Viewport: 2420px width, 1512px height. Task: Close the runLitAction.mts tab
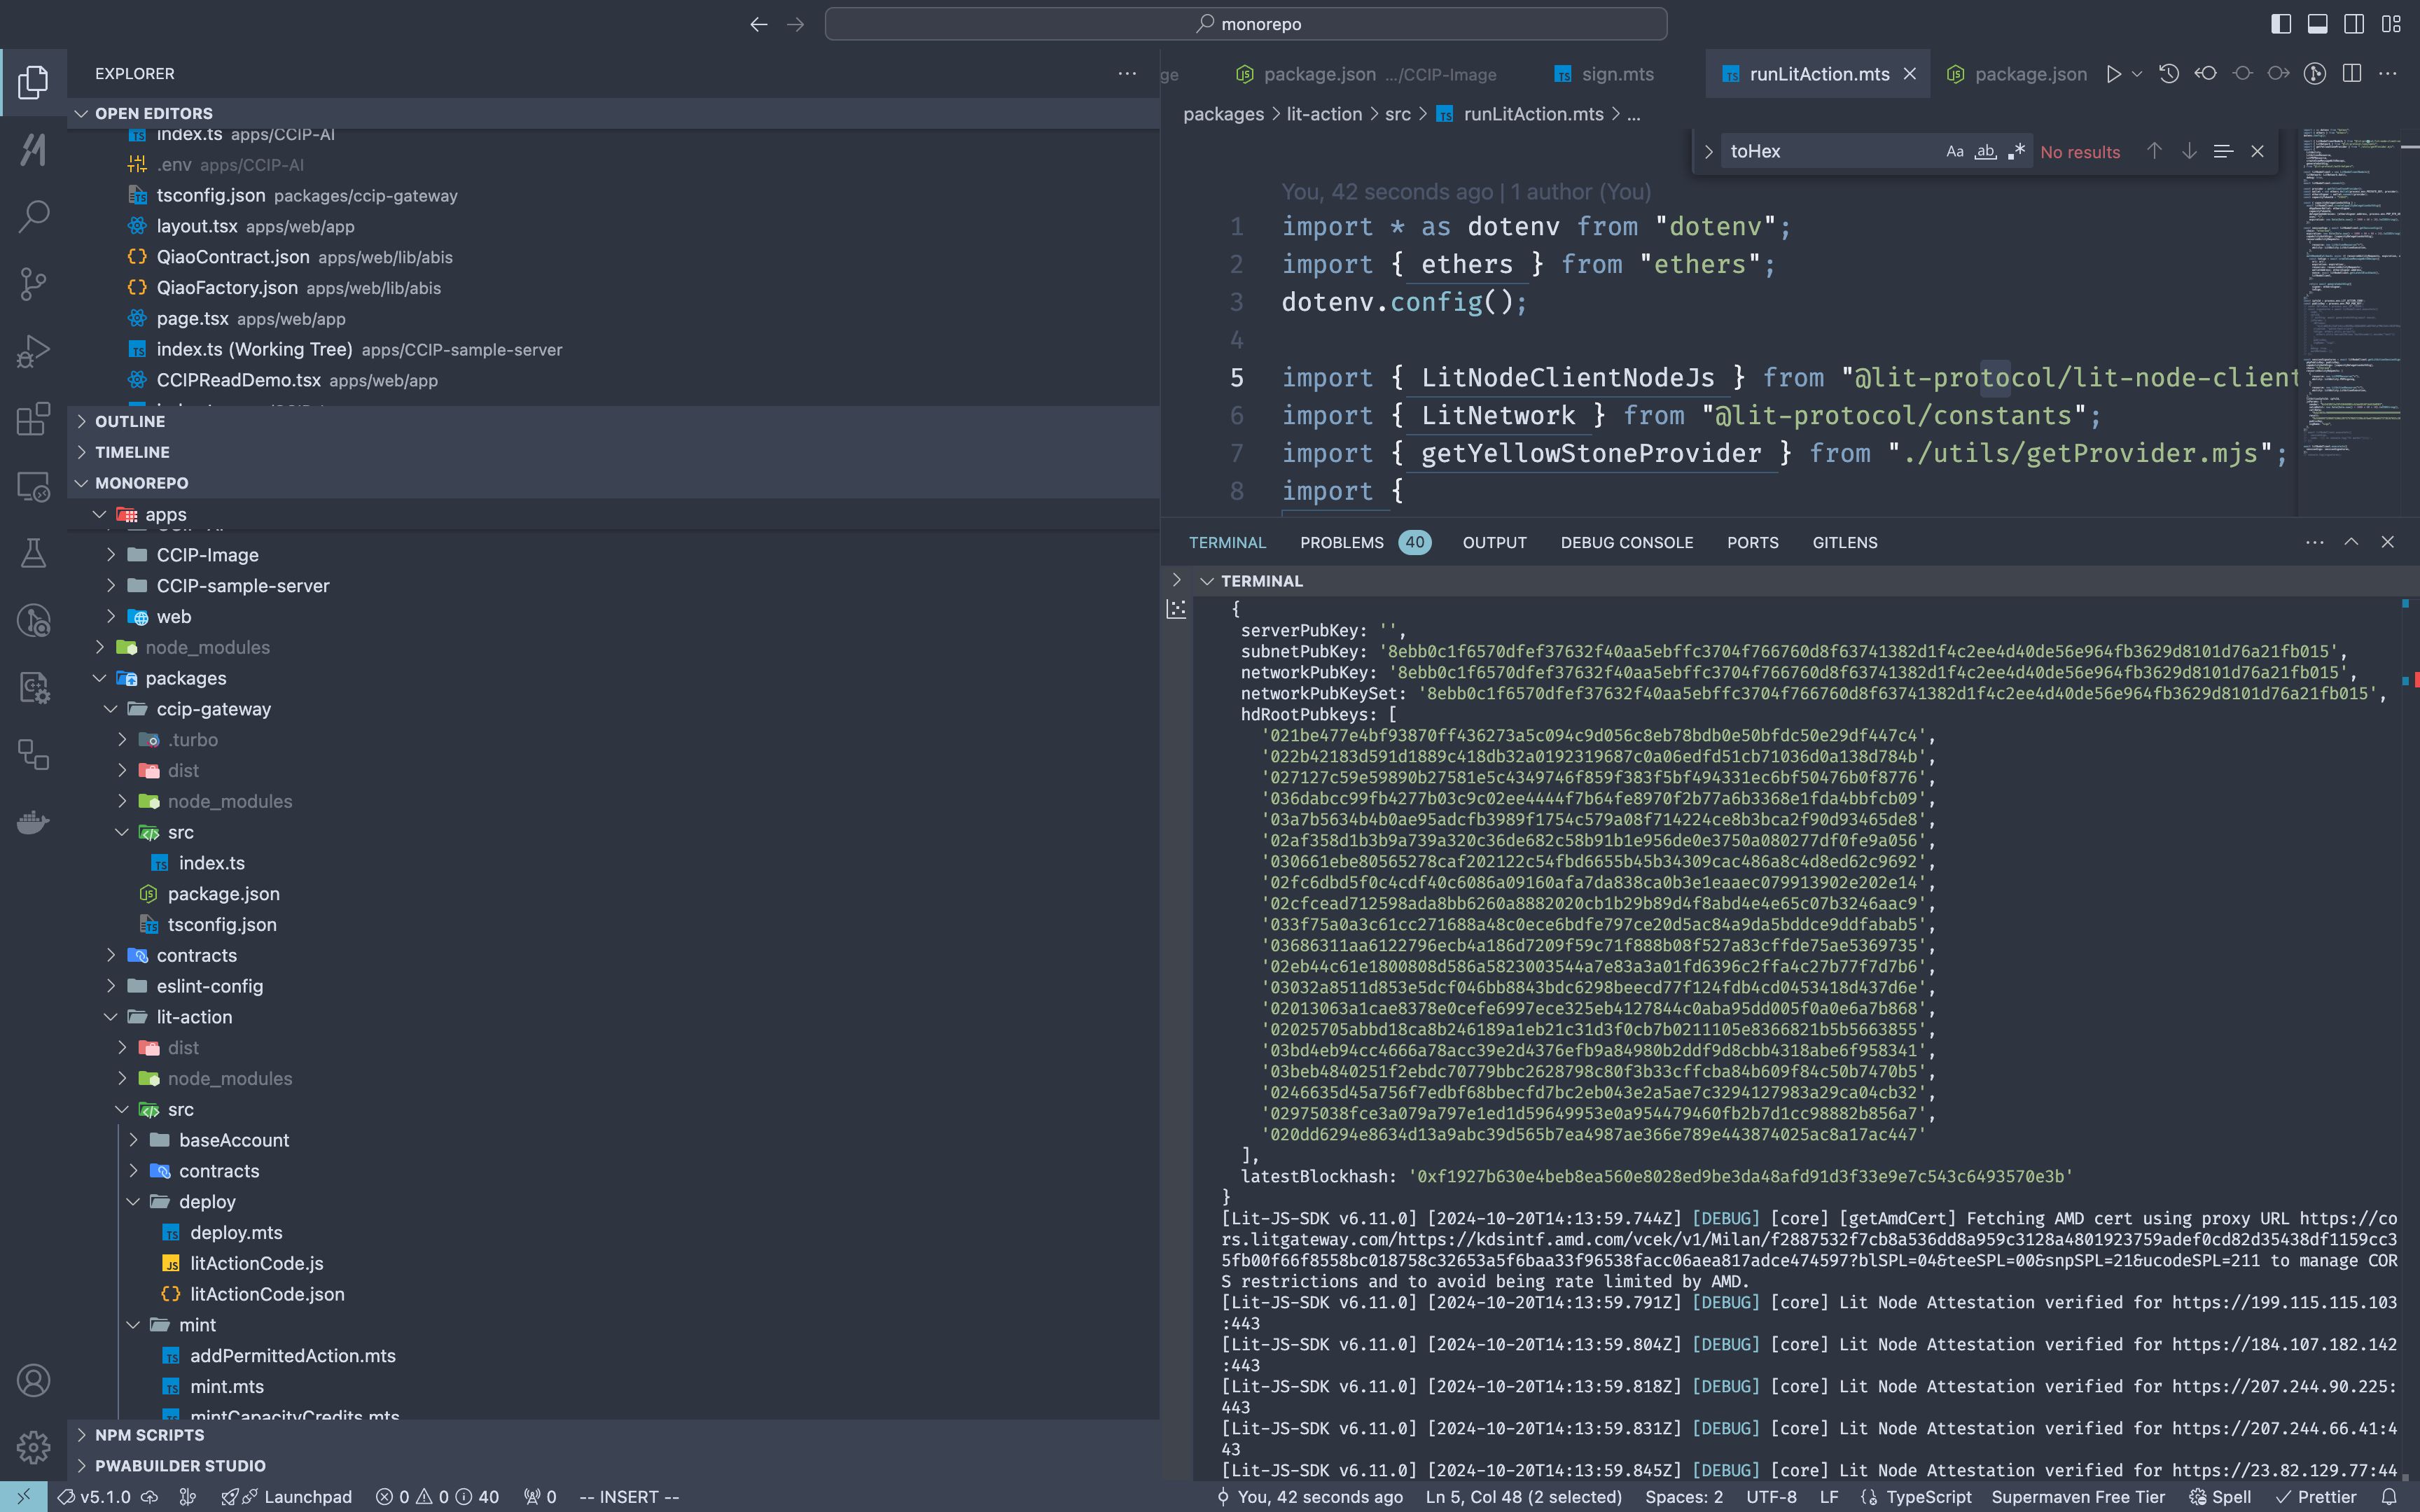tap(1909, 74)
